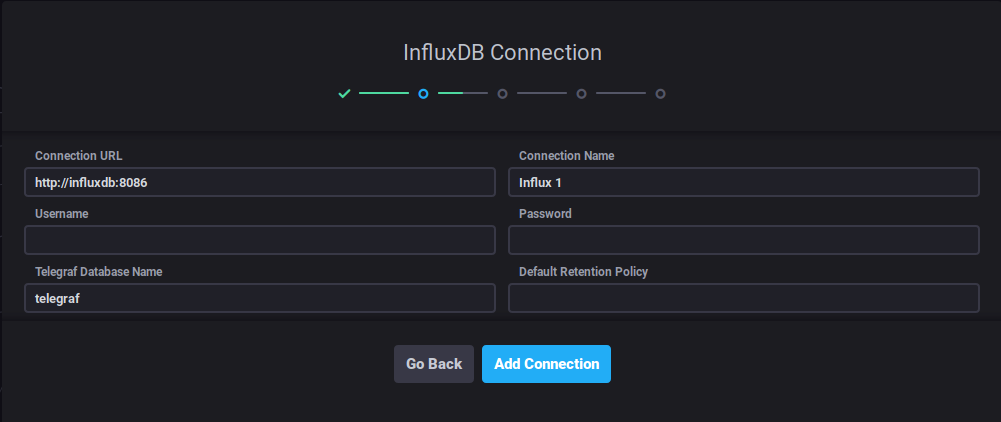
Task: Jump to the last wizard step circle
Action: 661,94
